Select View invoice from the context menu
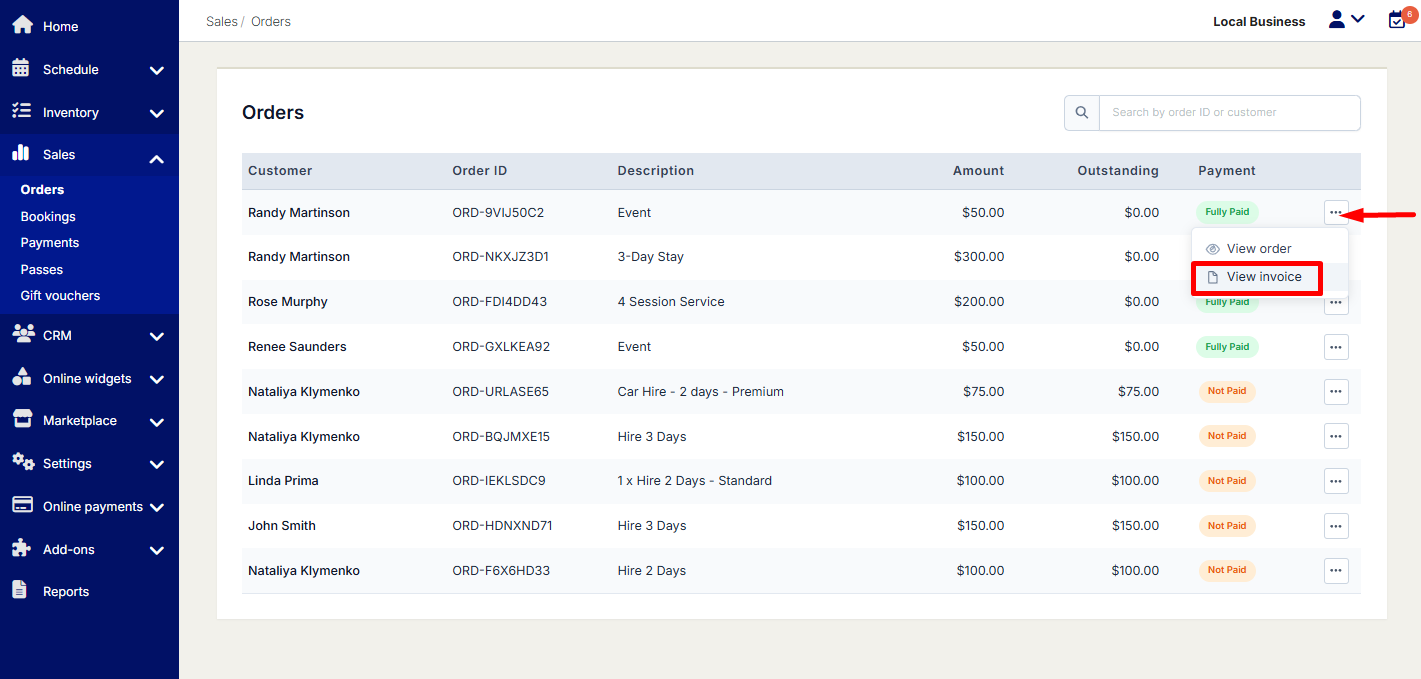This screenshot has height=679, width=1421. (1263, 277)
